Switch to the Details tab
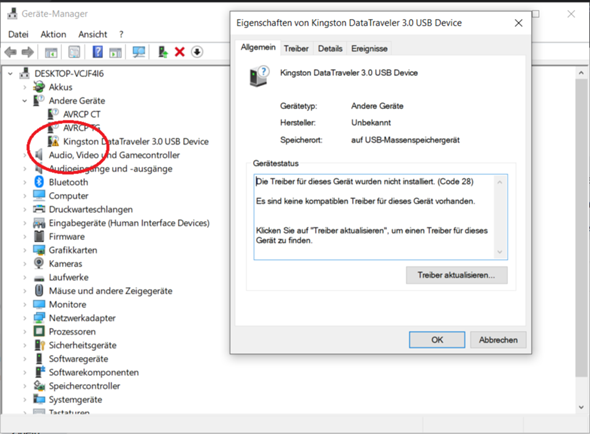This screenshot has height=434, width=590. pos(330,49)
